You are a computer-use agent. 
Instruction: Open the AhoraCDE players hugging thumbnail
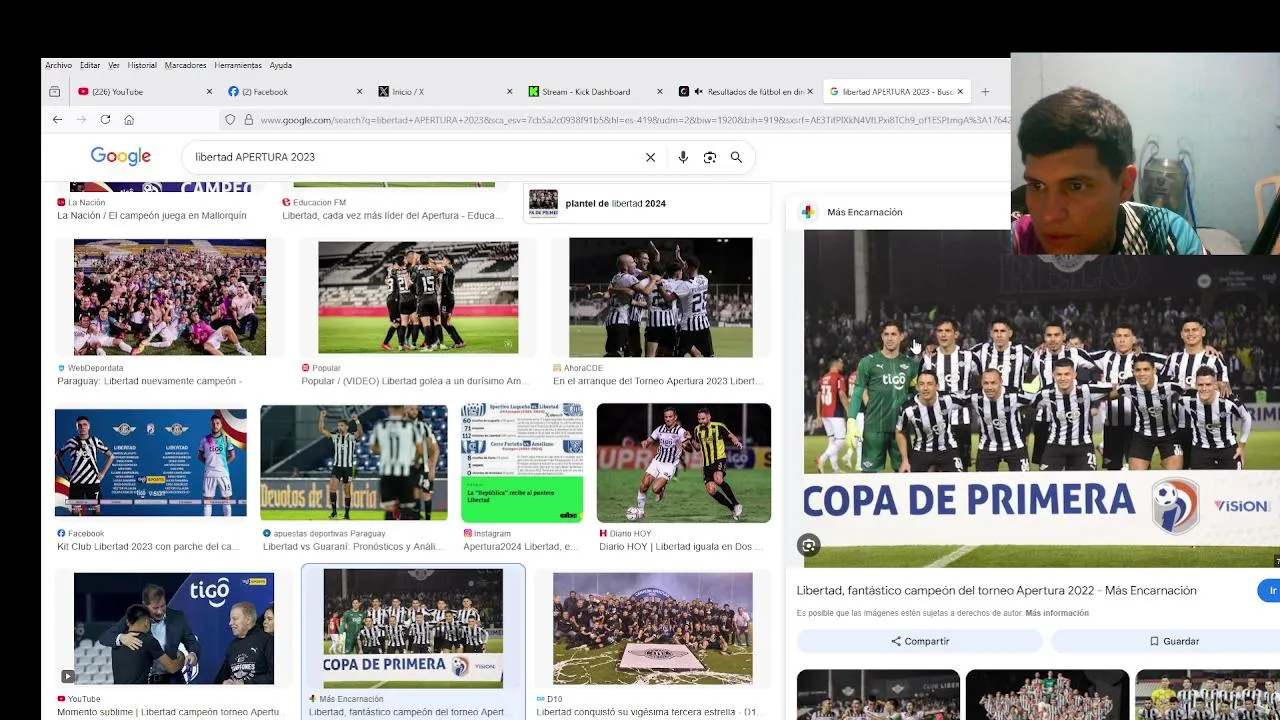(660, 297)
